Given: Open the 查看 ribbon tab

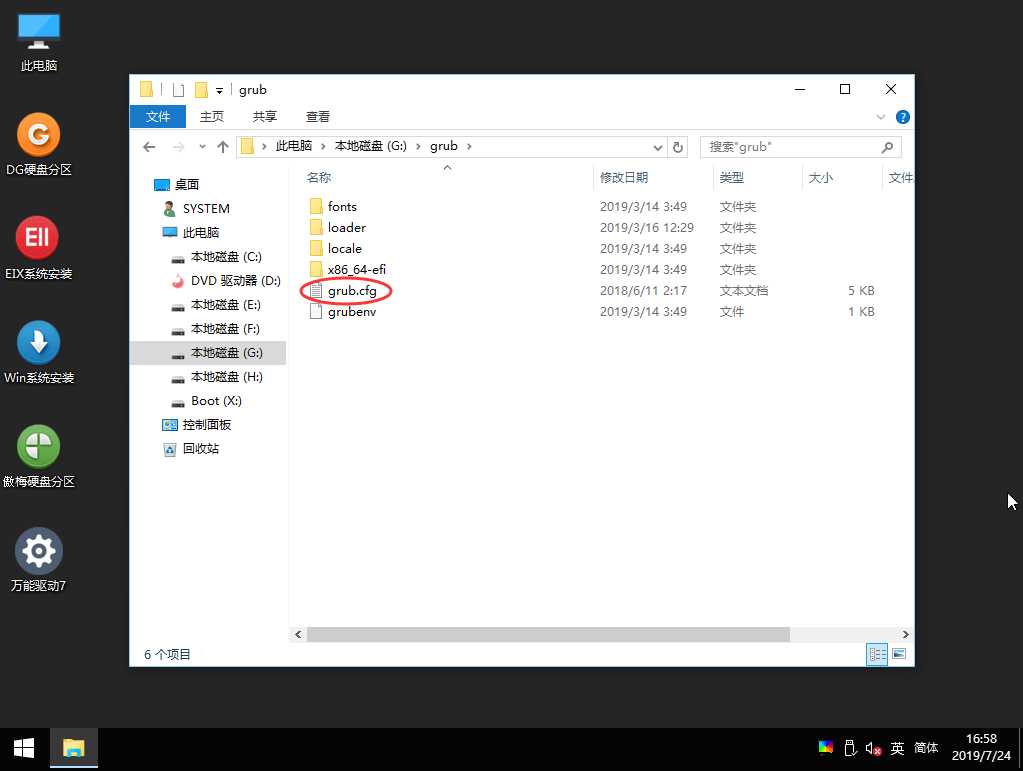Looking at the screenshot, I should coord(318,117).
